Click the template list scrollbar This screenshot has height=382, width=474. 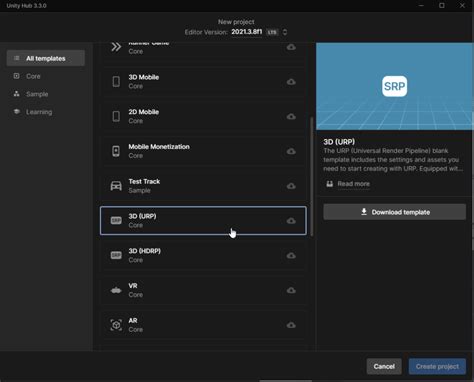(312, 177)
